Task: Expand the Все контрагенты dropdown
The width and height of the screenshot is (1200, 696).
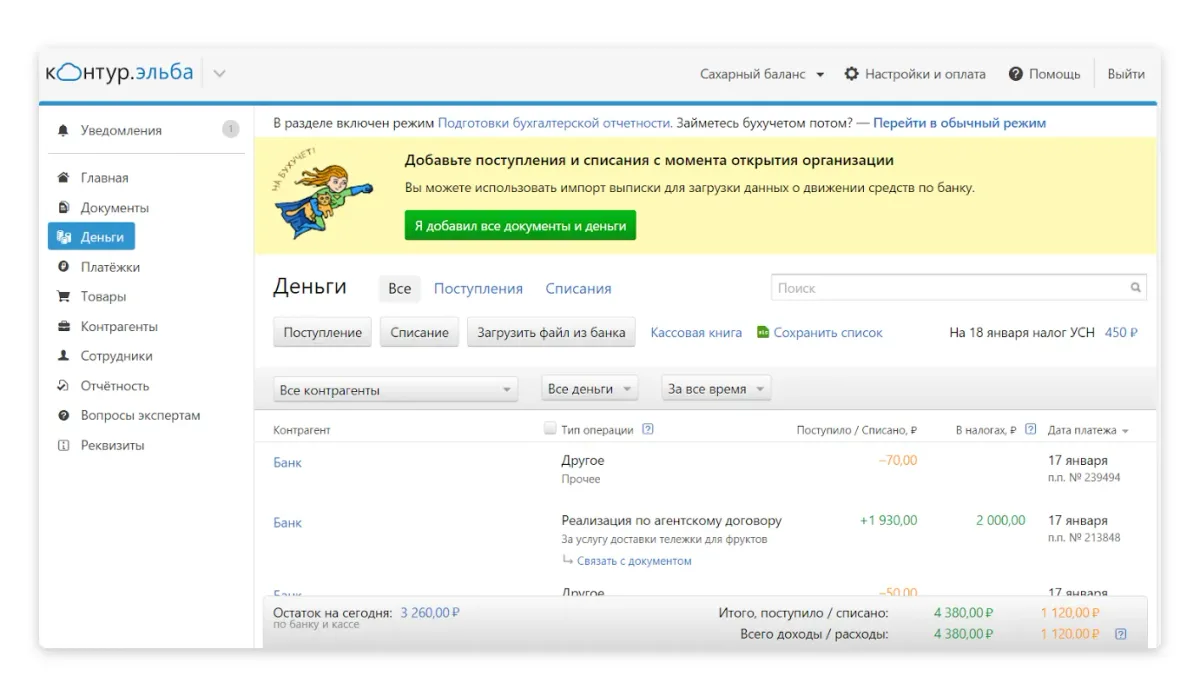Action: point(395,390)
